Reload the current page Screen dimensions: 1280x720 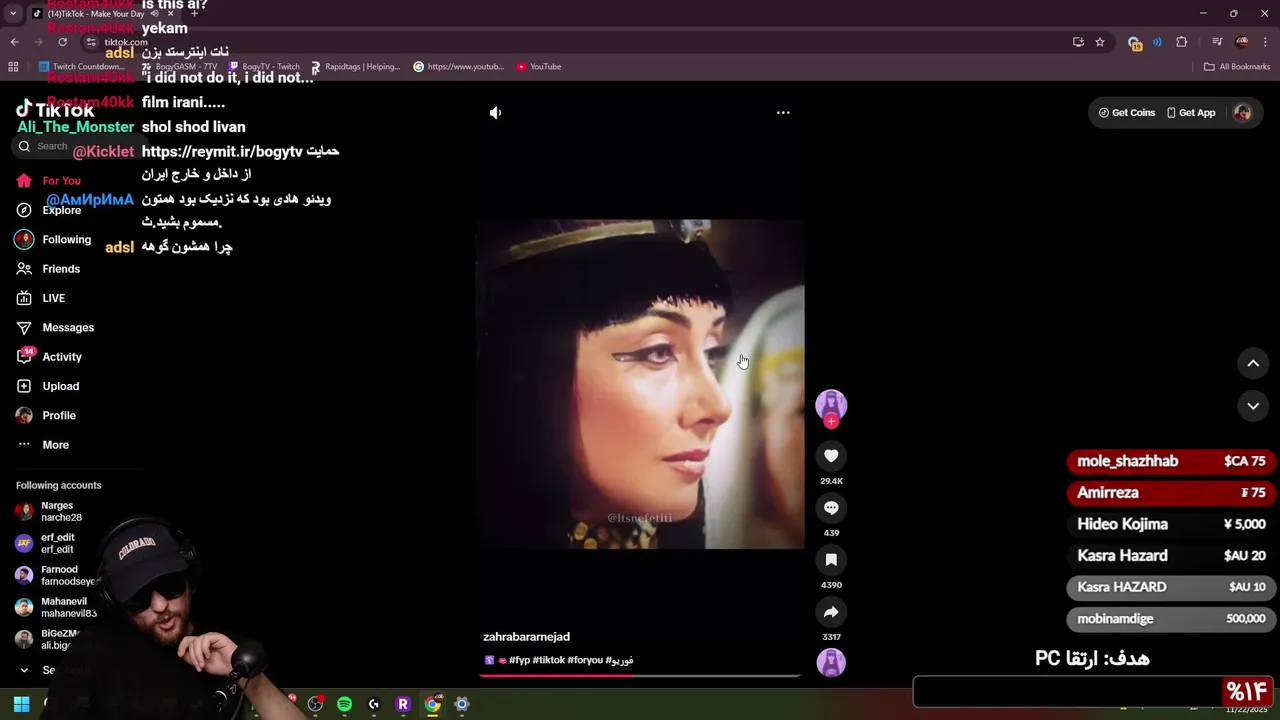point(62,42)
